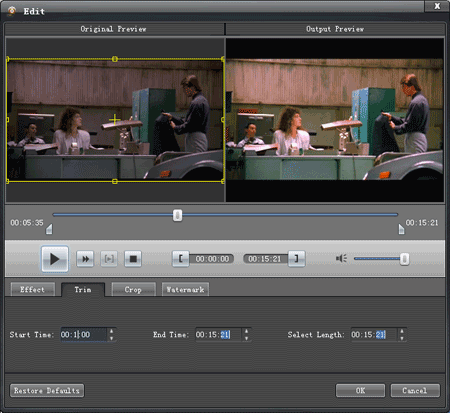Image resolution: width=450 pixels, height=413 pixels.
Task: Mute audio using the speaker icon
Action: pyautogui.click(x=341, y=258)
